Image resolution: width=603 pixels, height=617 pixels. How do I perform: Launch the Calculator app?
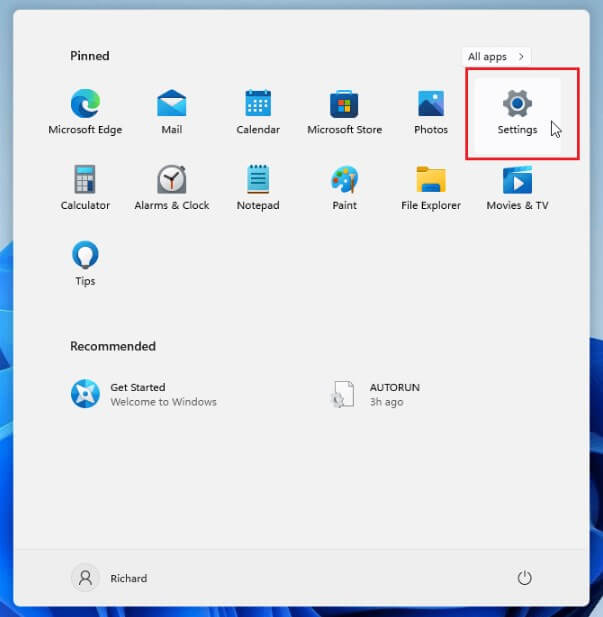click(85, 188)
